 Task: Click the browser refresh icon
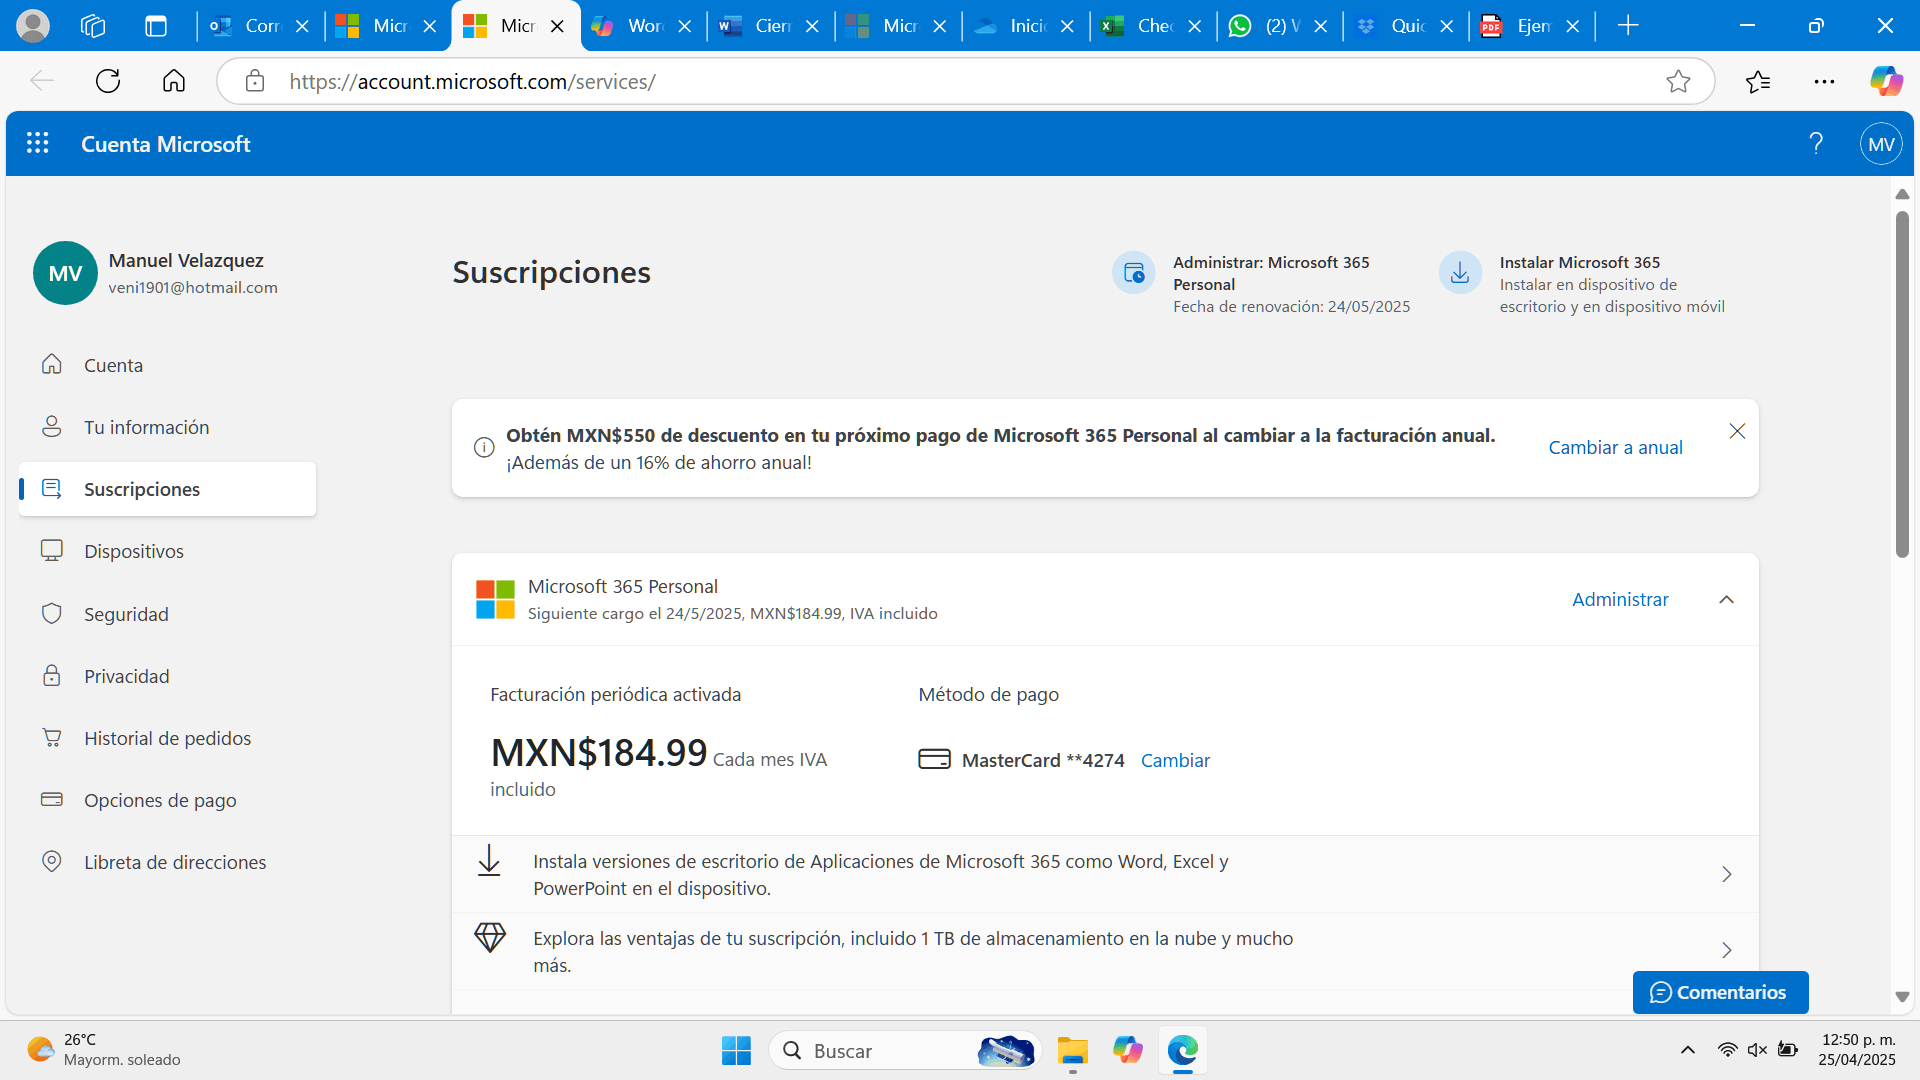108,81
